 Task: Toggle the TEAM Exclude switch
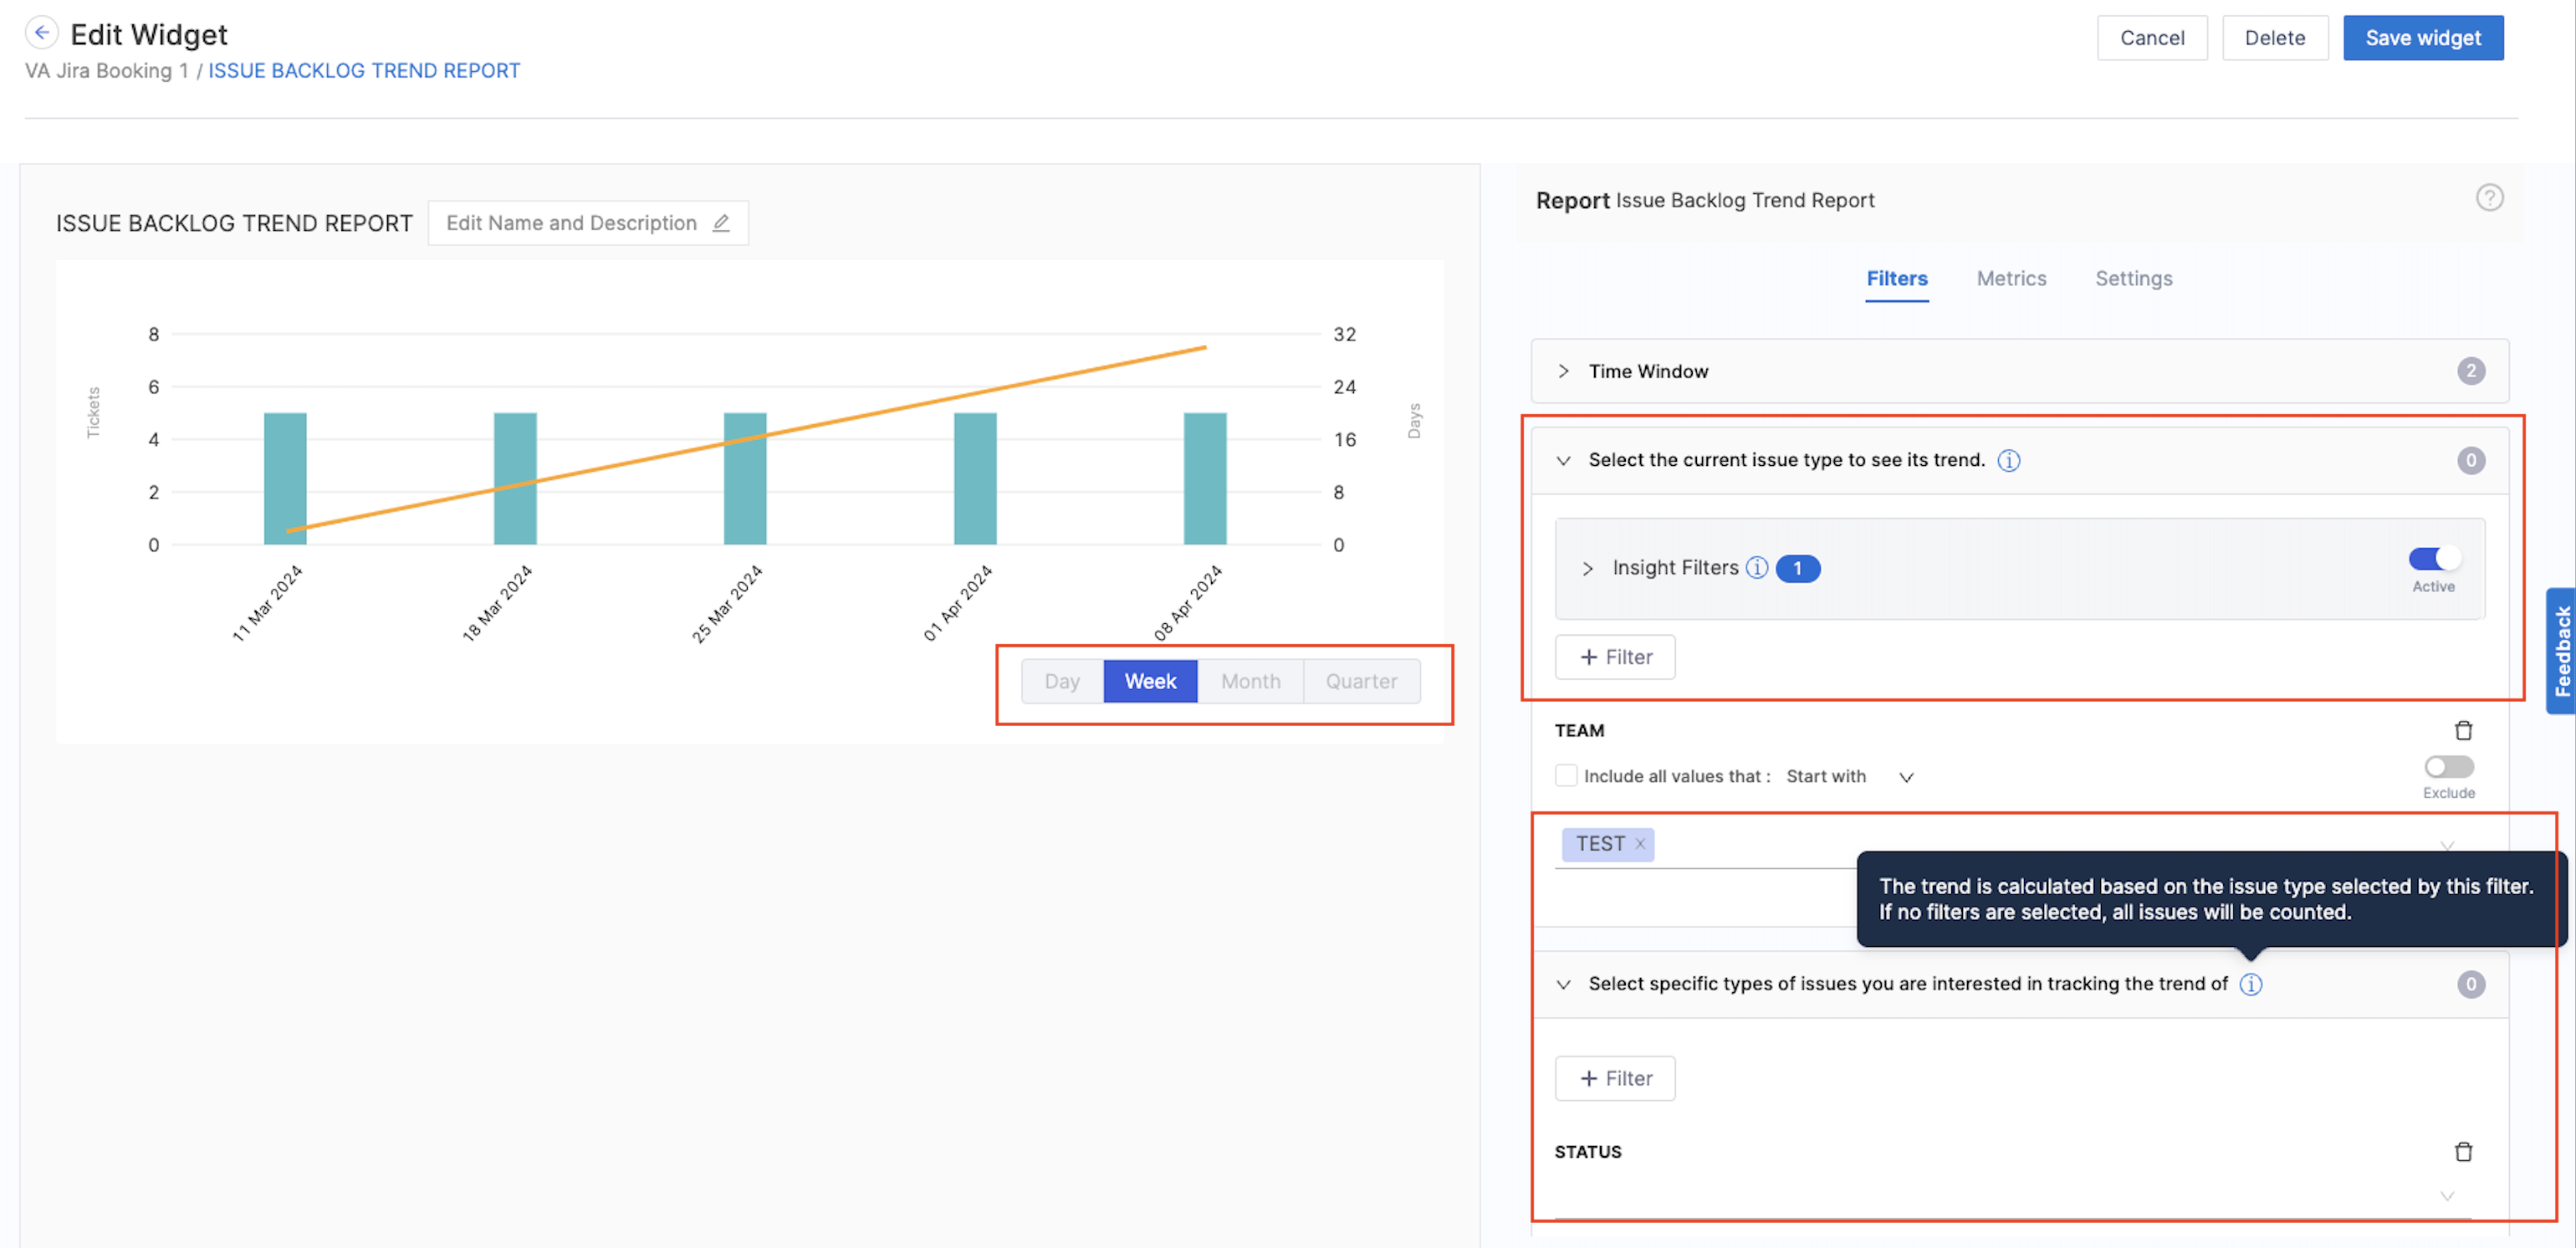pos(2448,767)
